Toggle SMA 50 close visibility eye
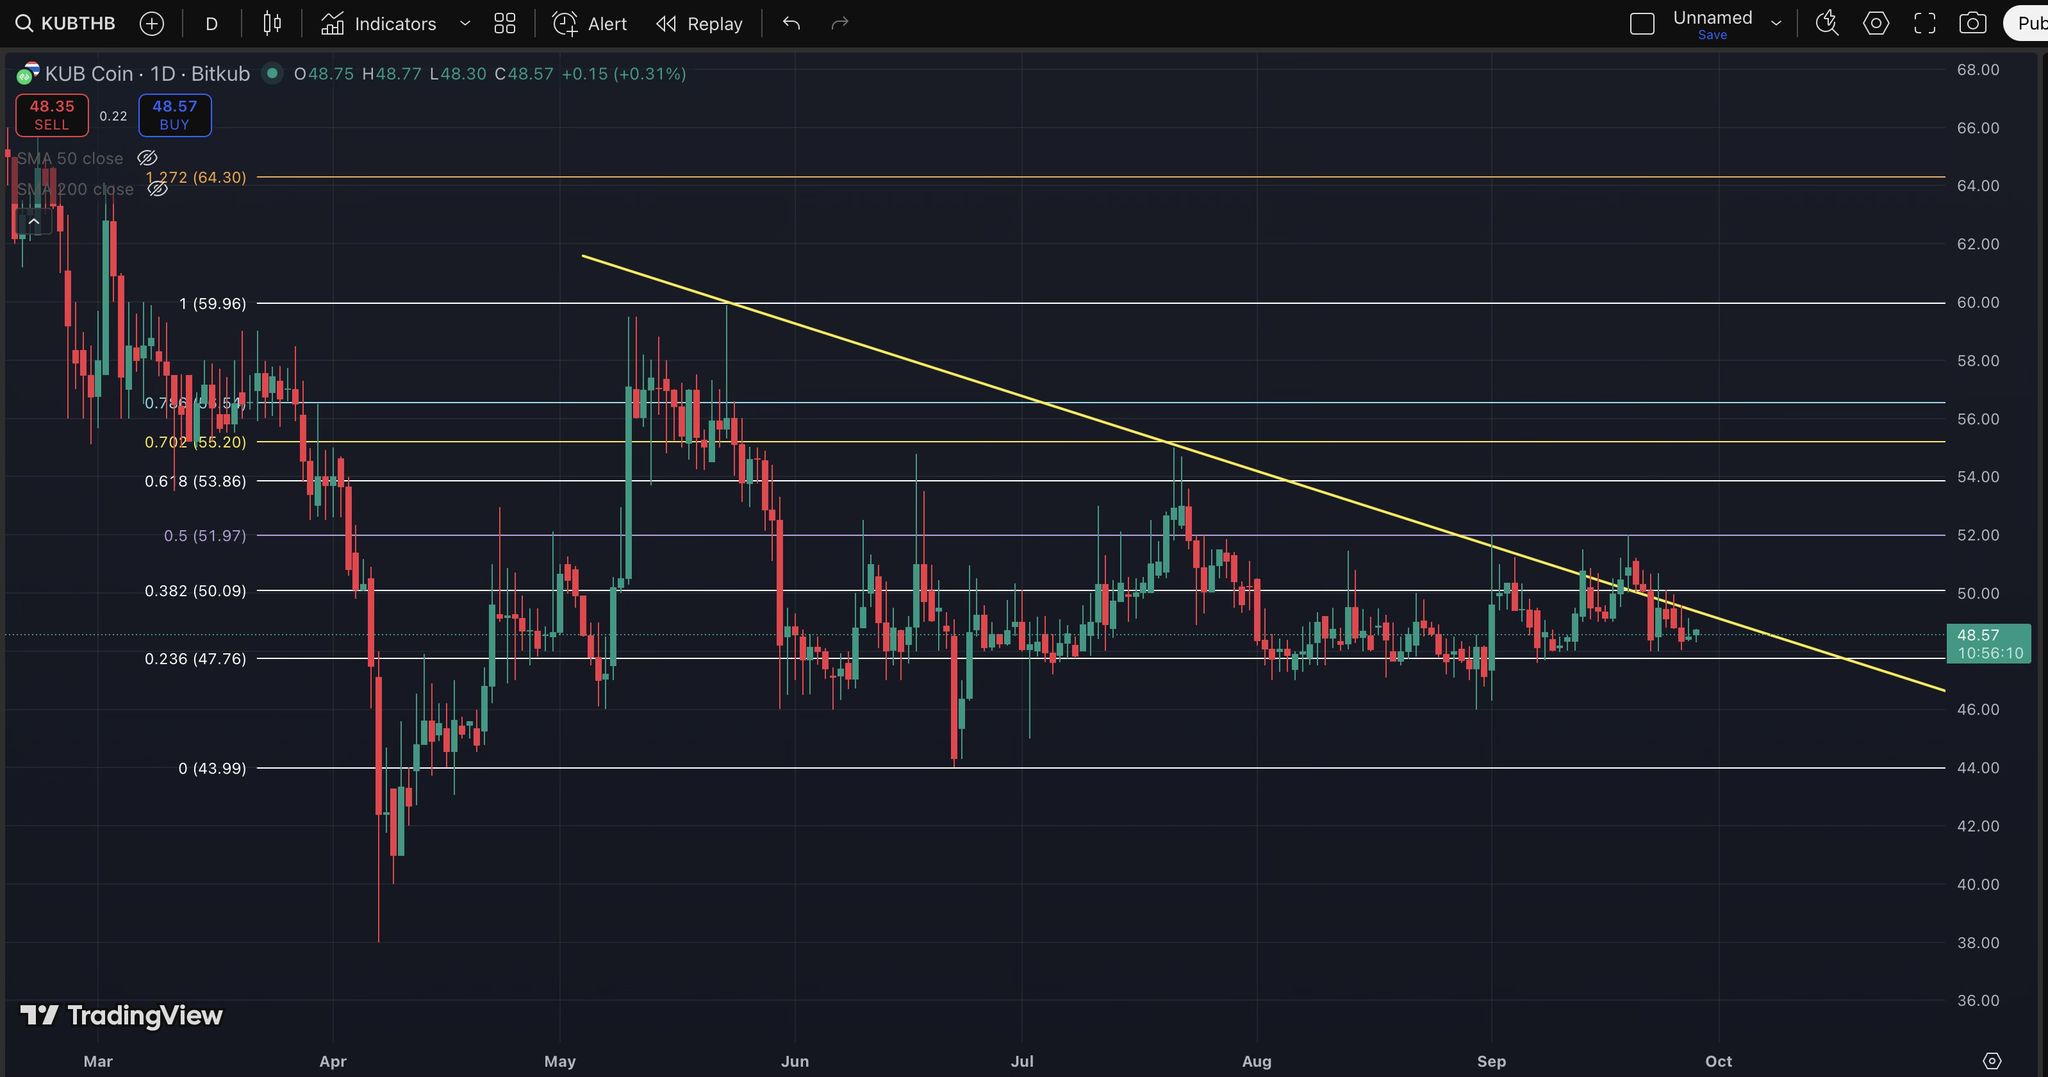The image size is (2048, 1077). tap(147, 158)
